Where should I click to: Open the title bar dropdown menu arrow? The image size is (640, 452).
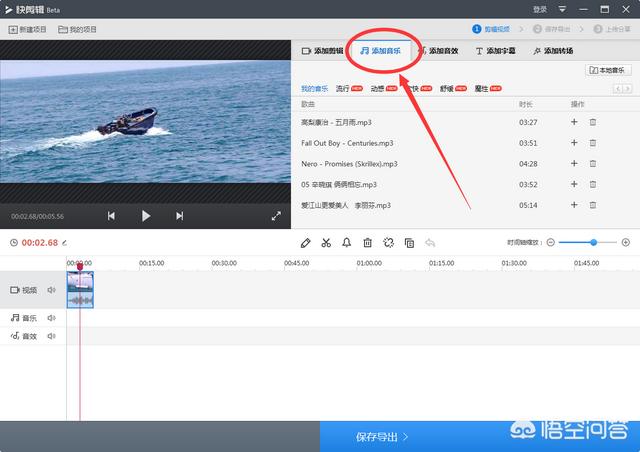coord(562,9)
